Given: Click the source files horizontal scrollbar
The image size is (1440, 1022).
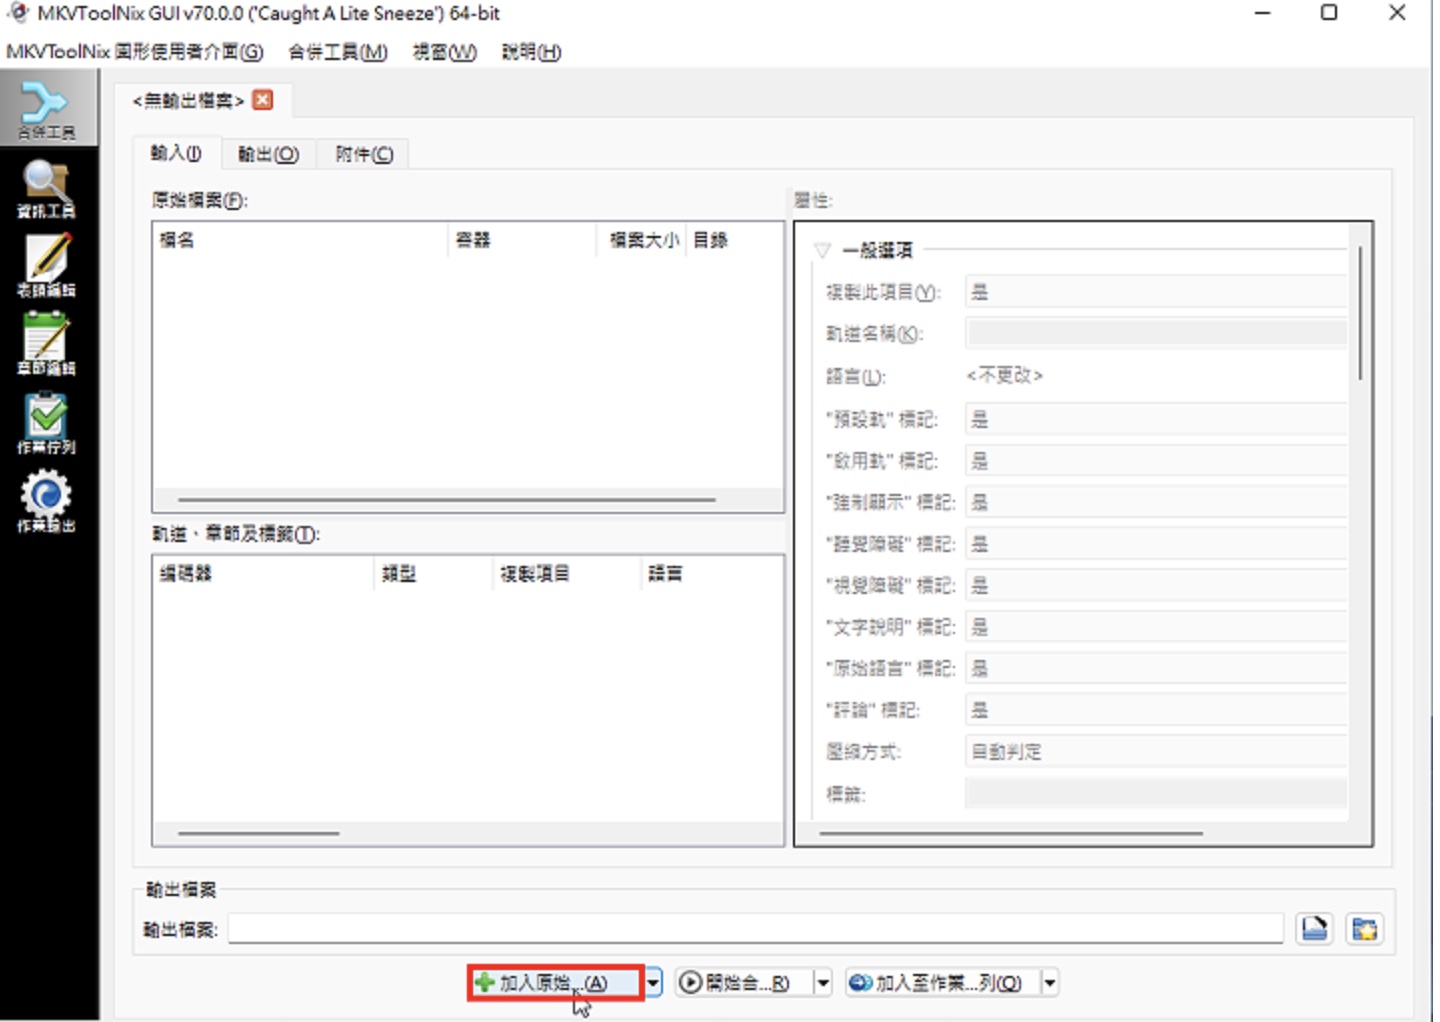Looking at the screenshot, I should click(447, 499).
